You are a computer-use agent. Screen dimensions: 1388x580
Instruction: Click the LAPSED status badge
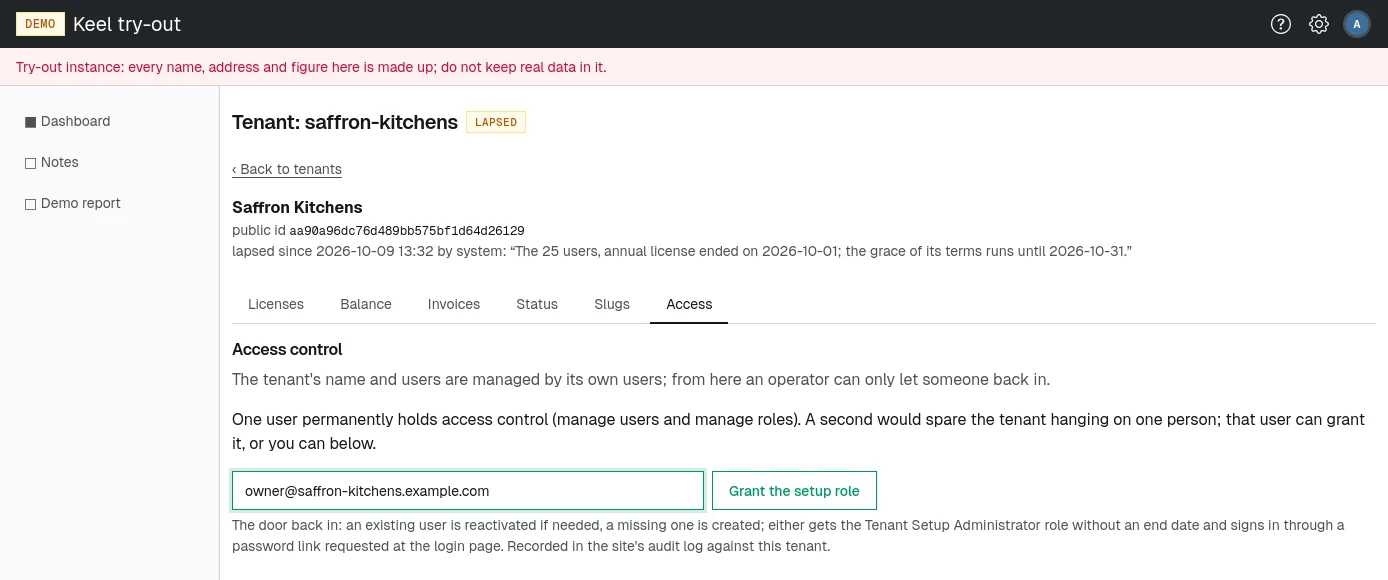[496, 122]
